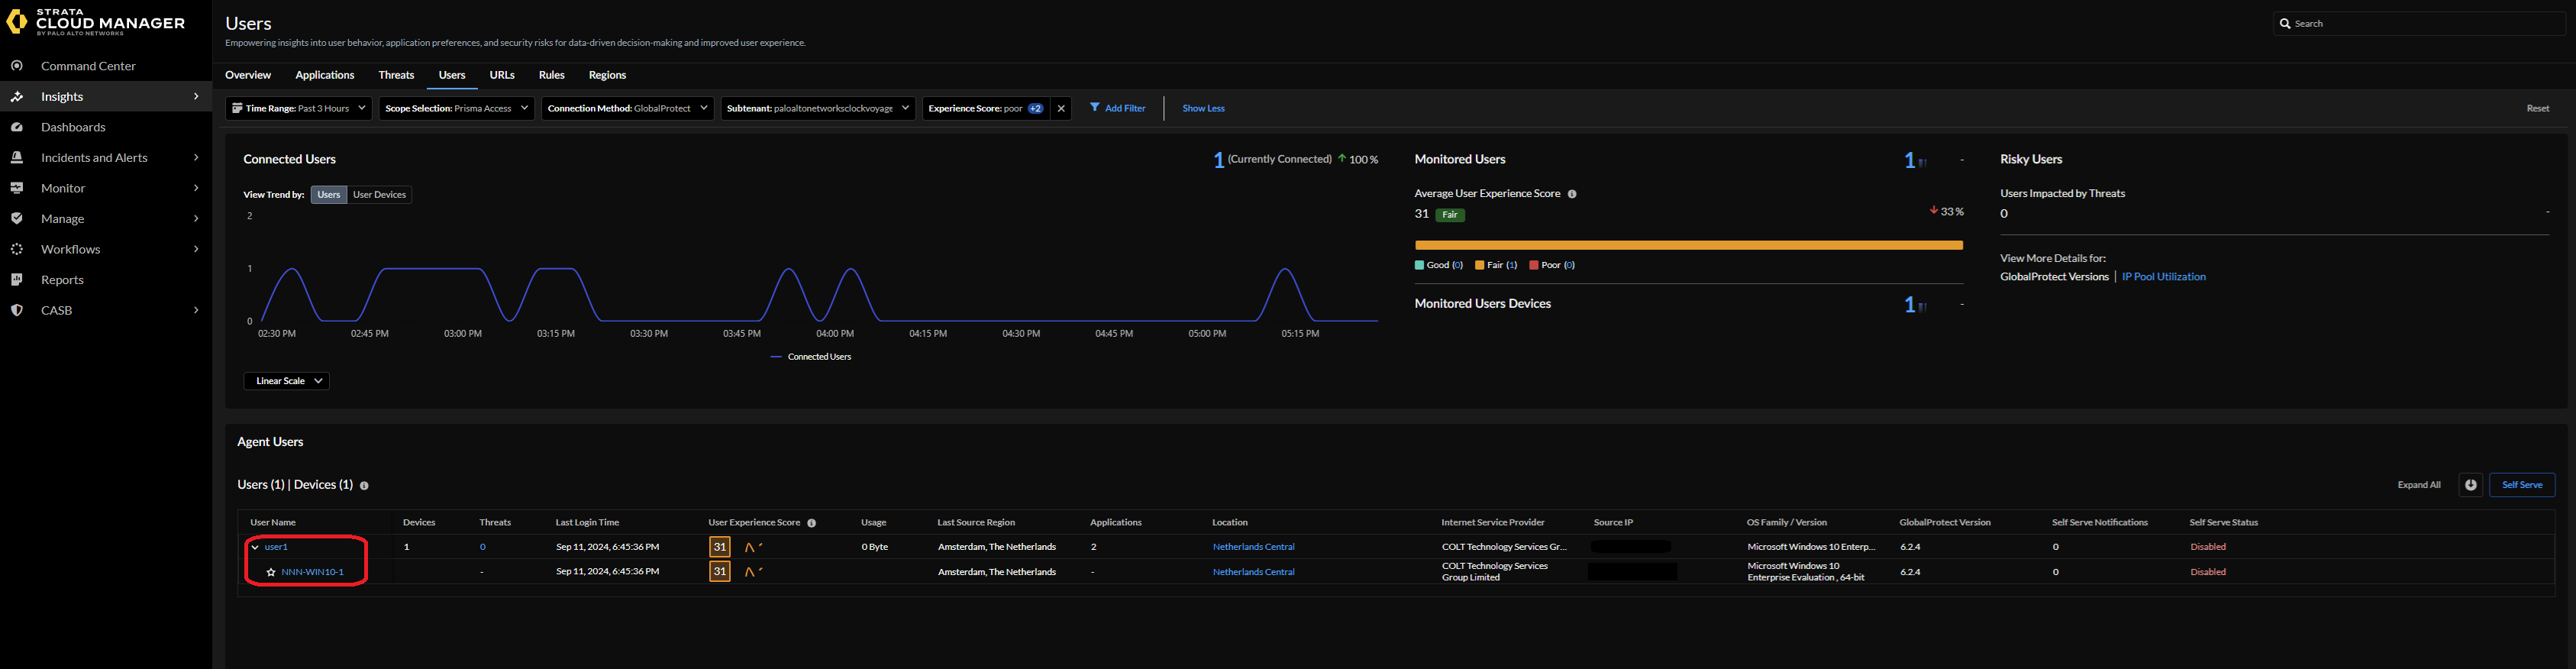Switch trend view to User Devices
The width and height of the screenshot is (2576, 669).
[x=379, y=195]
